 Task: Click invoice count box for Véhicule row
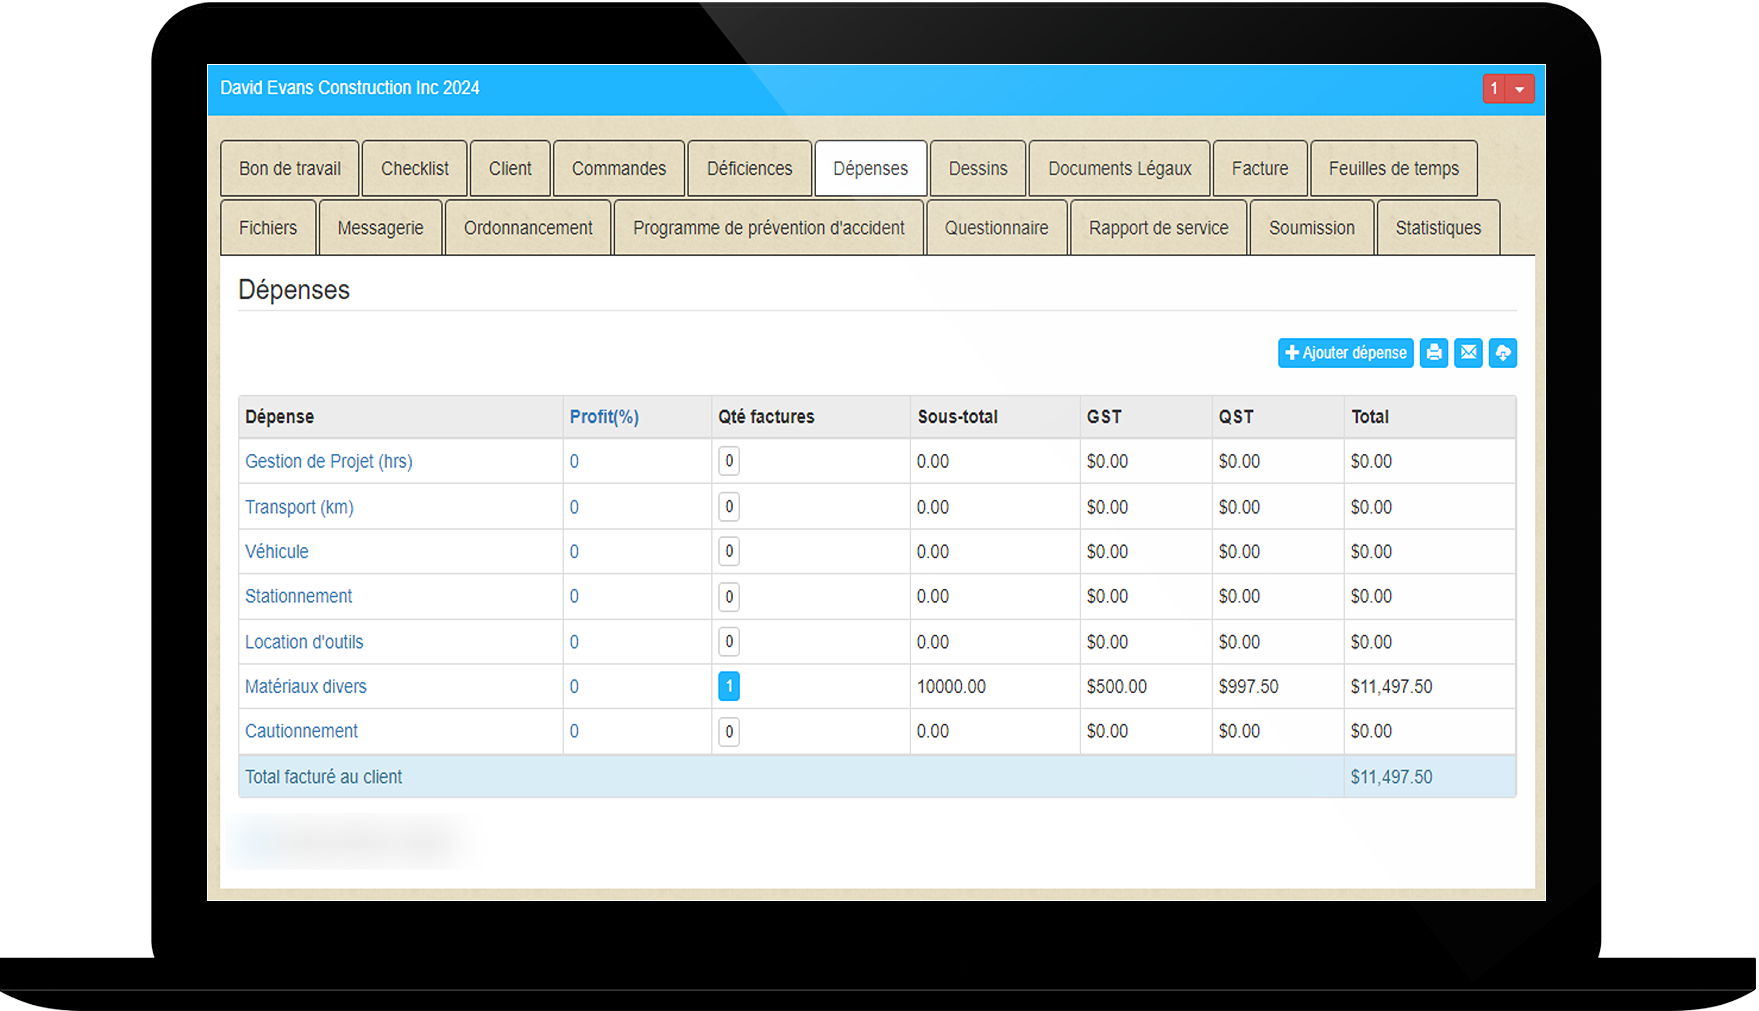click(729, 552)
